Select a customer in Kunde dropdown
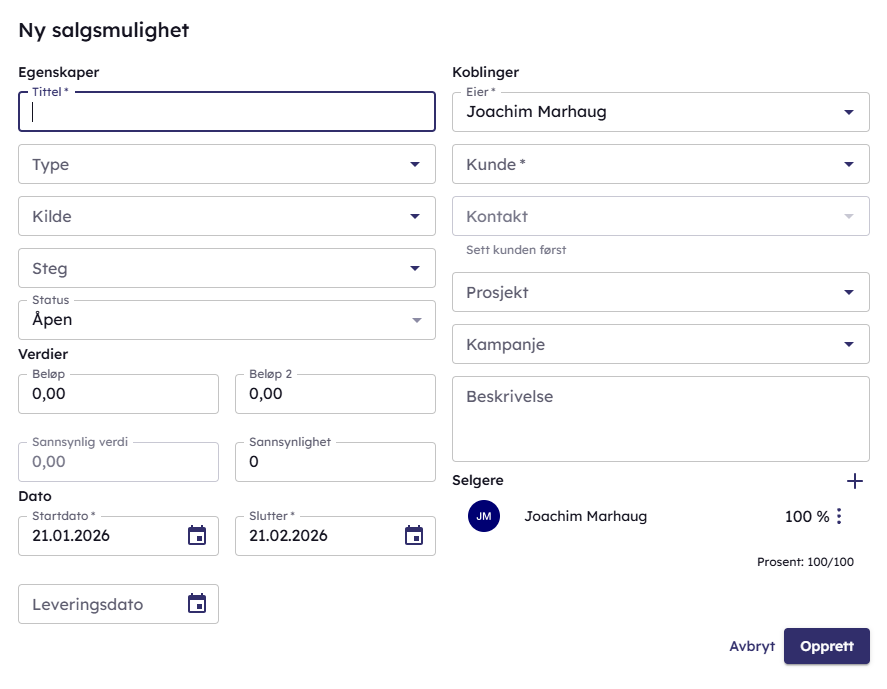 pos(660,165)
